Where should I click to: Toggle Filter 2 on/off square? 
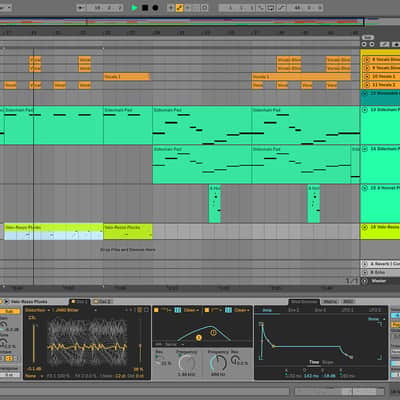pos(207,310)
